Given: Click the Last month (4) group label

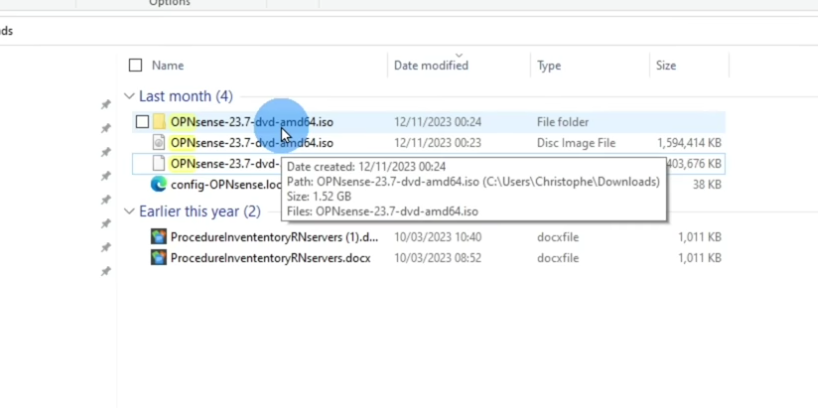Looking at the screenshot, I should [185, 97].
